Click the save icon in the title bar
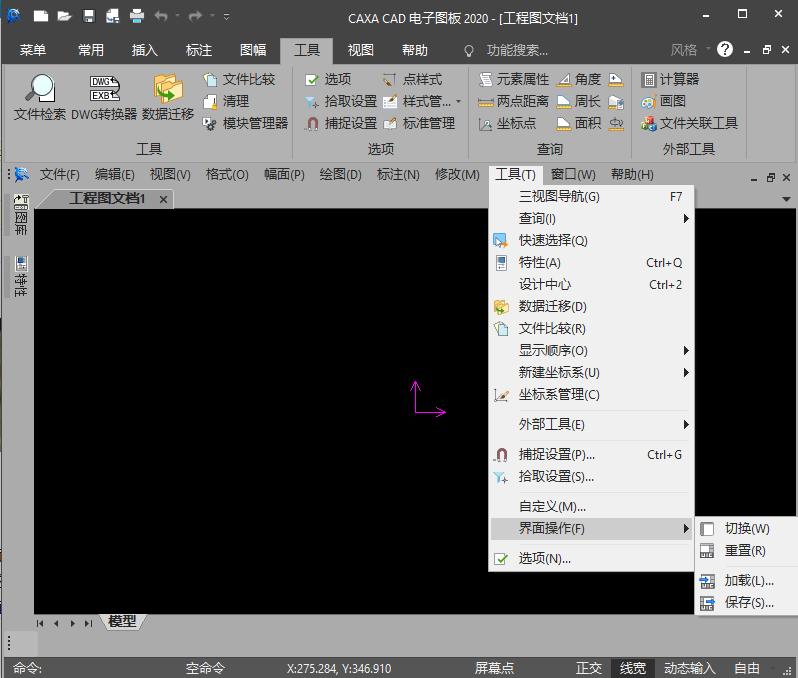 [x=89, y=16]
